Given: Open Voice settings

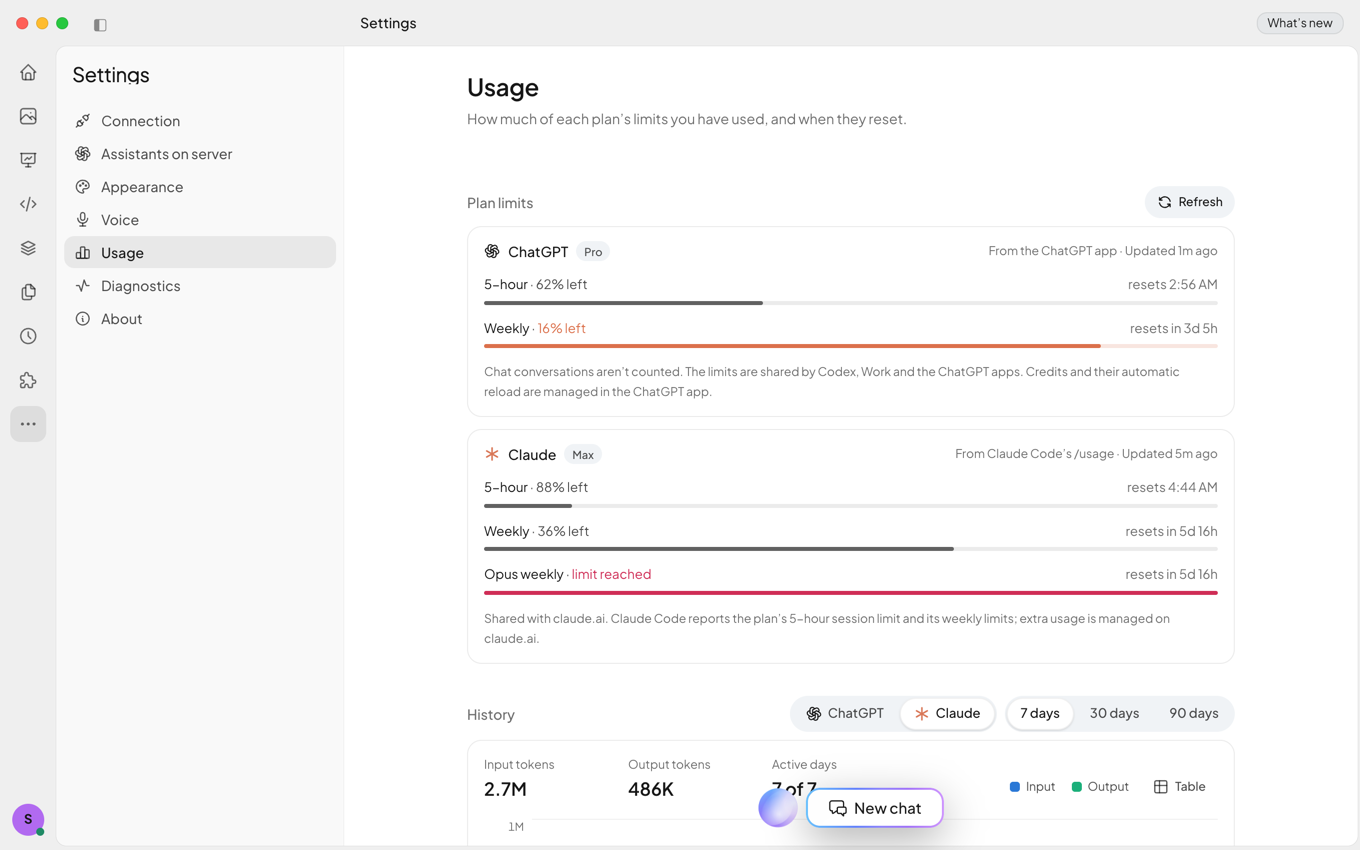Looking at the screenshot, I should click(x=200, y=220).
